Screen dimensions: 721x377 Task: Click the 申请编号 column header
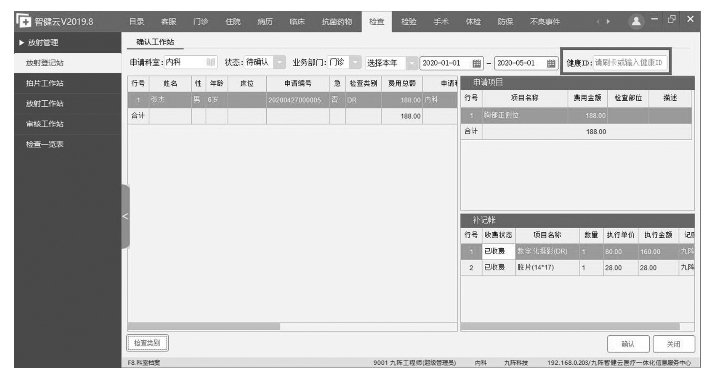coord(298,84)
